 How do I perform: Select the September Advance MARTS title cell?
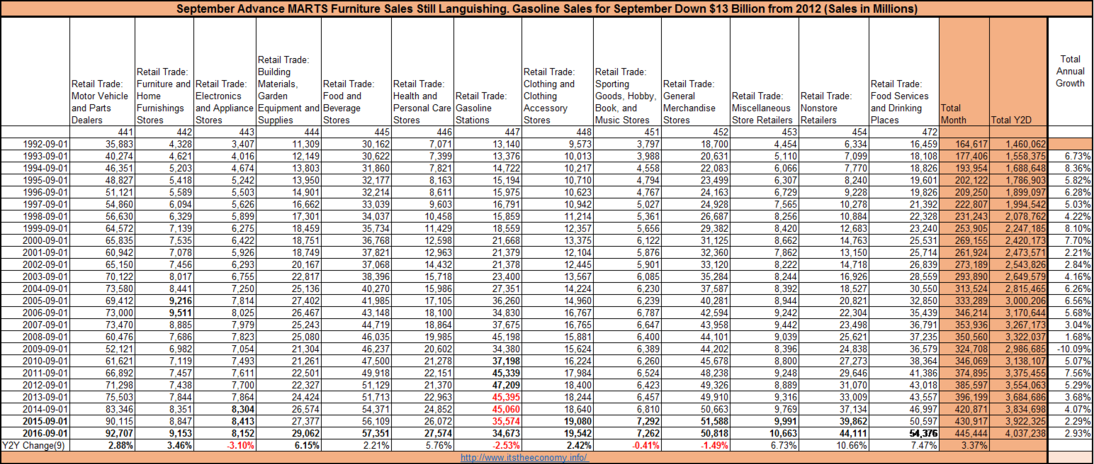coord(546,8)
